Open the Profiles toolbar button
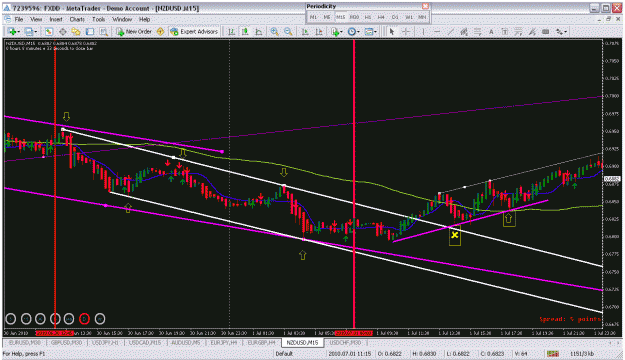 [30, 31]
